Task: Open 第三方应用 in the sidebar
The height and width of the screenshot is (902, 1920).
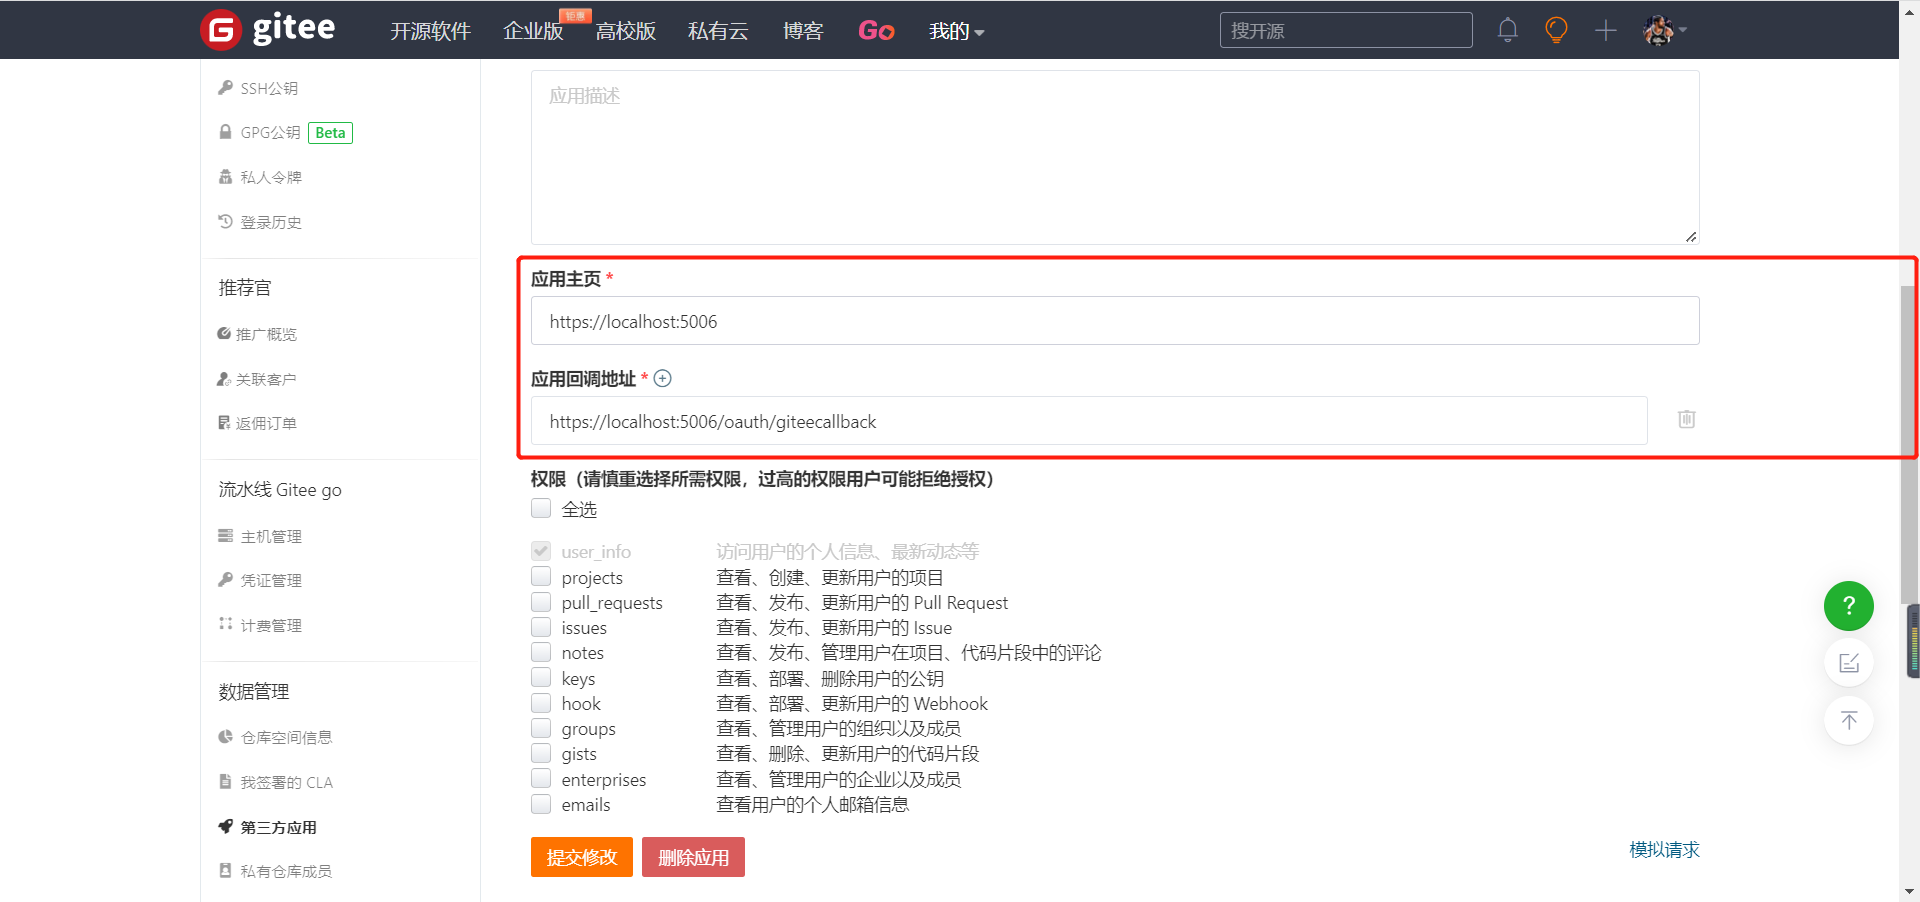Action: tap(278, 827)
